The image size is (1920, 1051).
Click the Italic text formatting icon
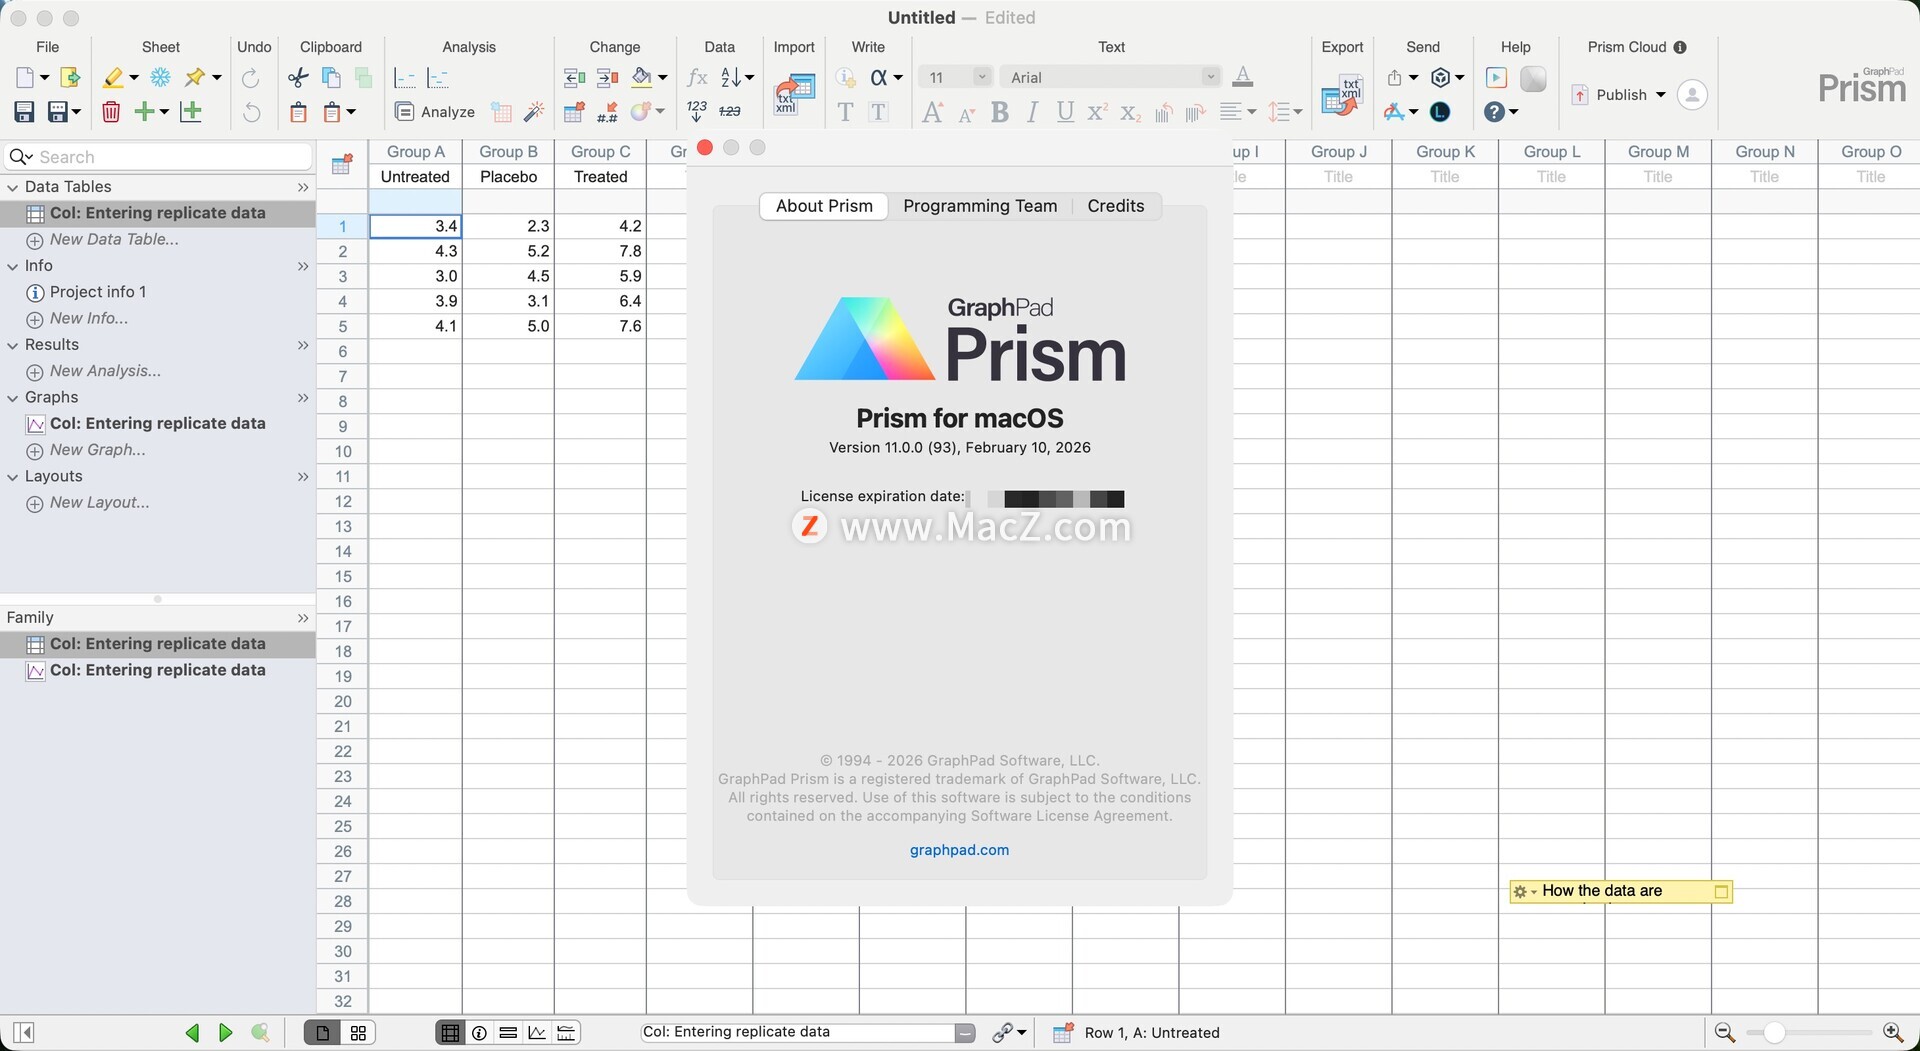[1032, 112]
